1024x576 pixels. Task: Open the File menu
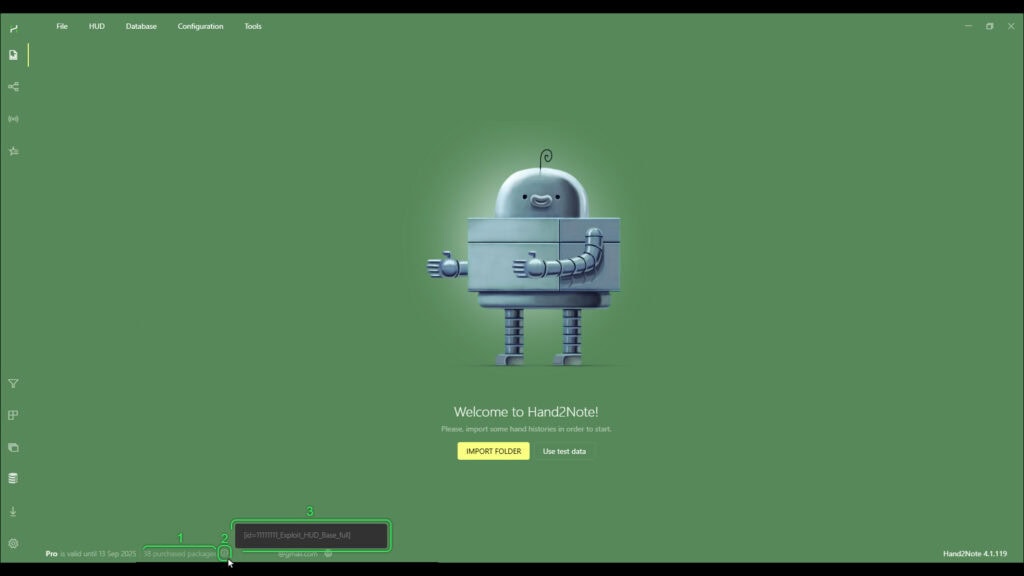pyautogui.click(x=62, y=26)
